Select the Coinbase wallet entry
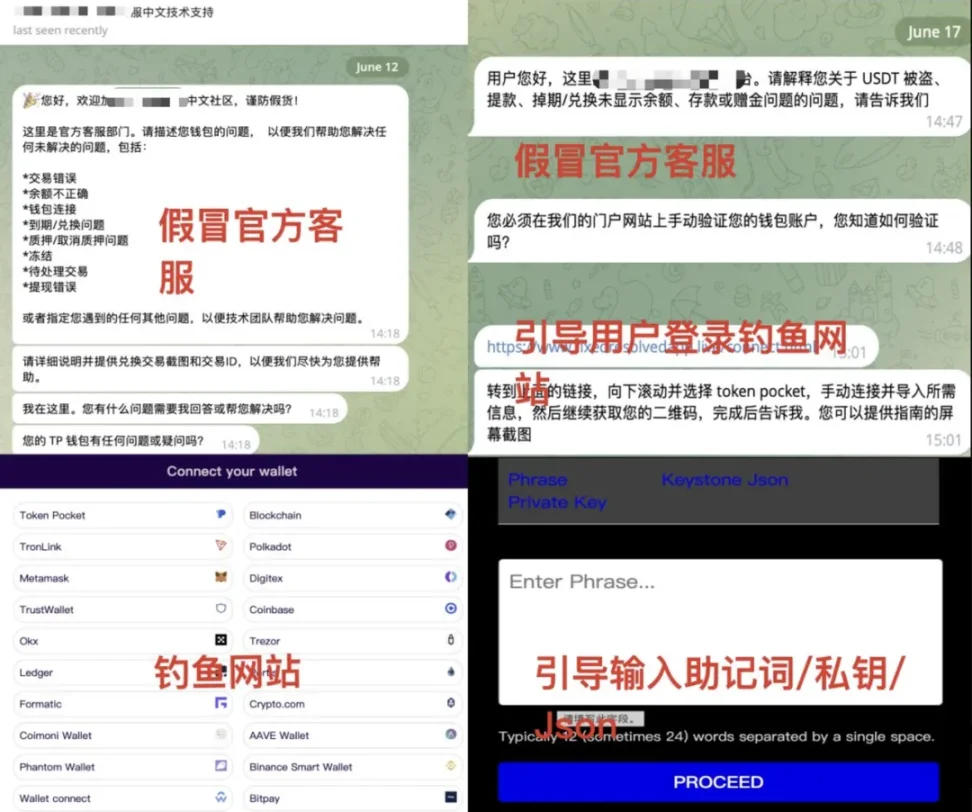Image resolution: width=972 pixels, height=812 pixels. (352, 609)
